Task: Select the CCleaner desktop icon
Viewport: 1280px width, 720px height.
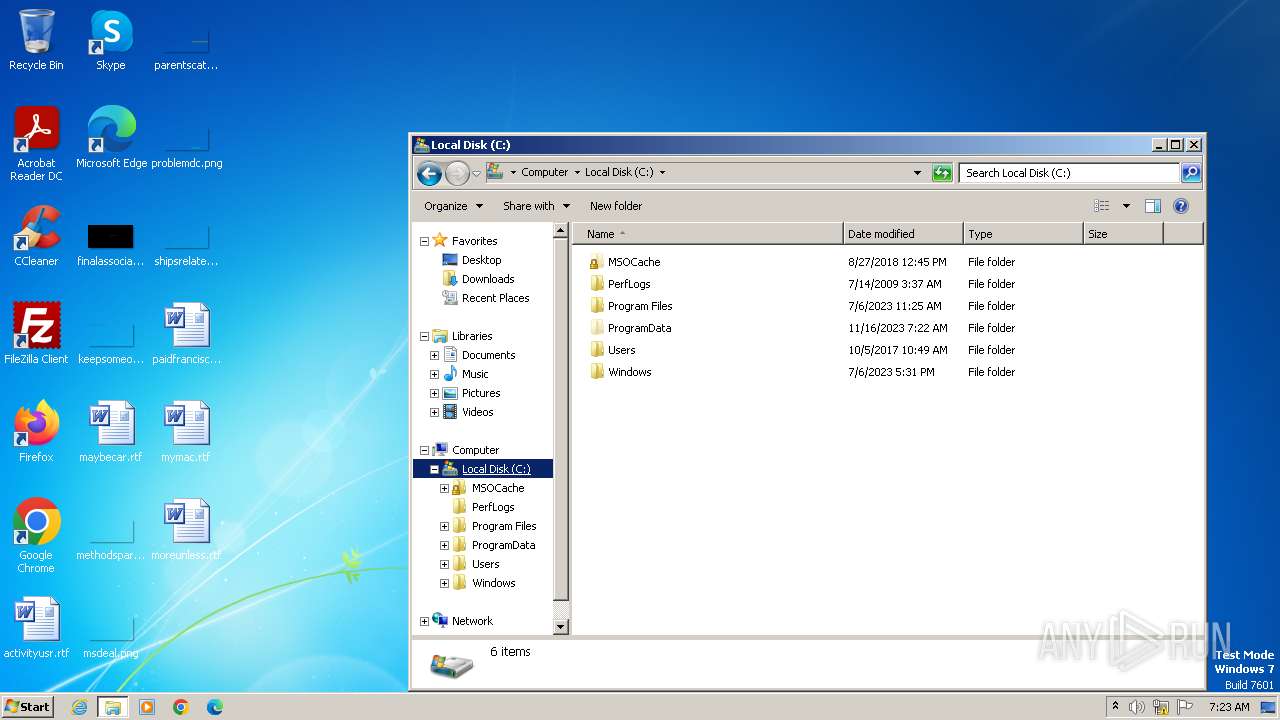Action: pyautogui.click(x=36, y=236)
